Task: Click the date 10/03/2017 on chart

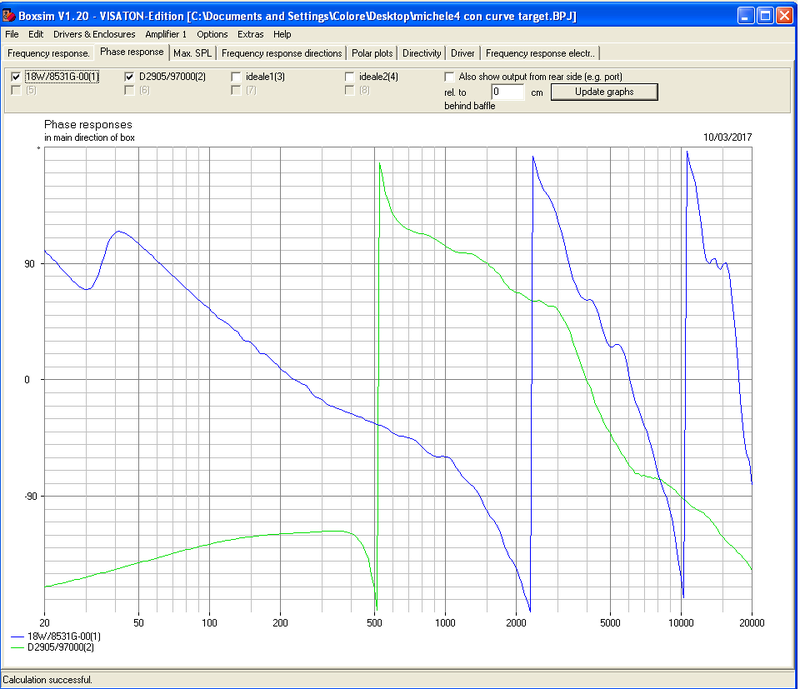Action: click(728, 137)
